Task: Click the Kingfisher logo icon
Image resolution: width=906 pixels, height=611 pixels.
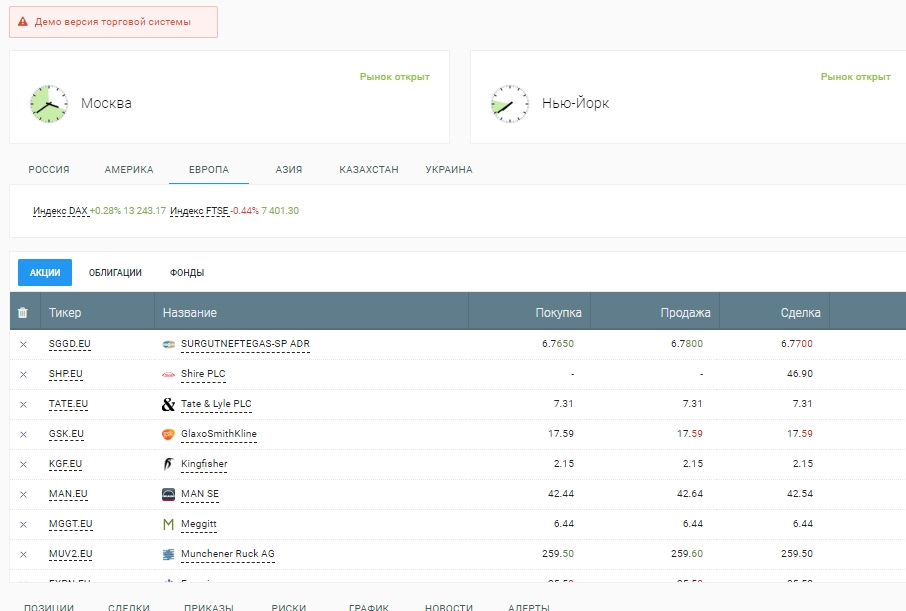Action: [168, 464]
